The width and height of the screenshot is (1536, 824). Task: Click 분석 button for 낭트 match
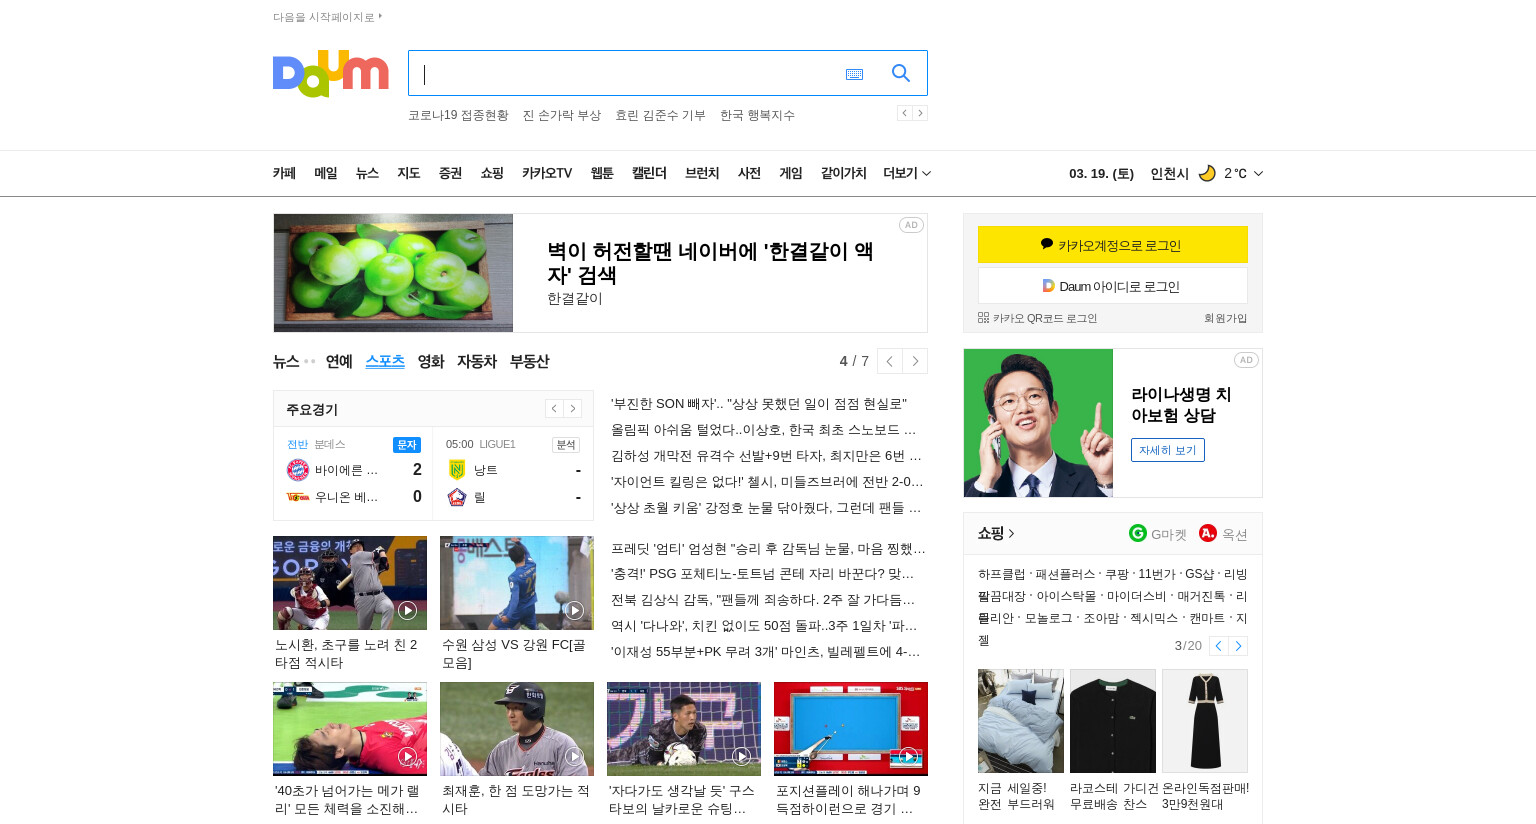pos(566,445)
